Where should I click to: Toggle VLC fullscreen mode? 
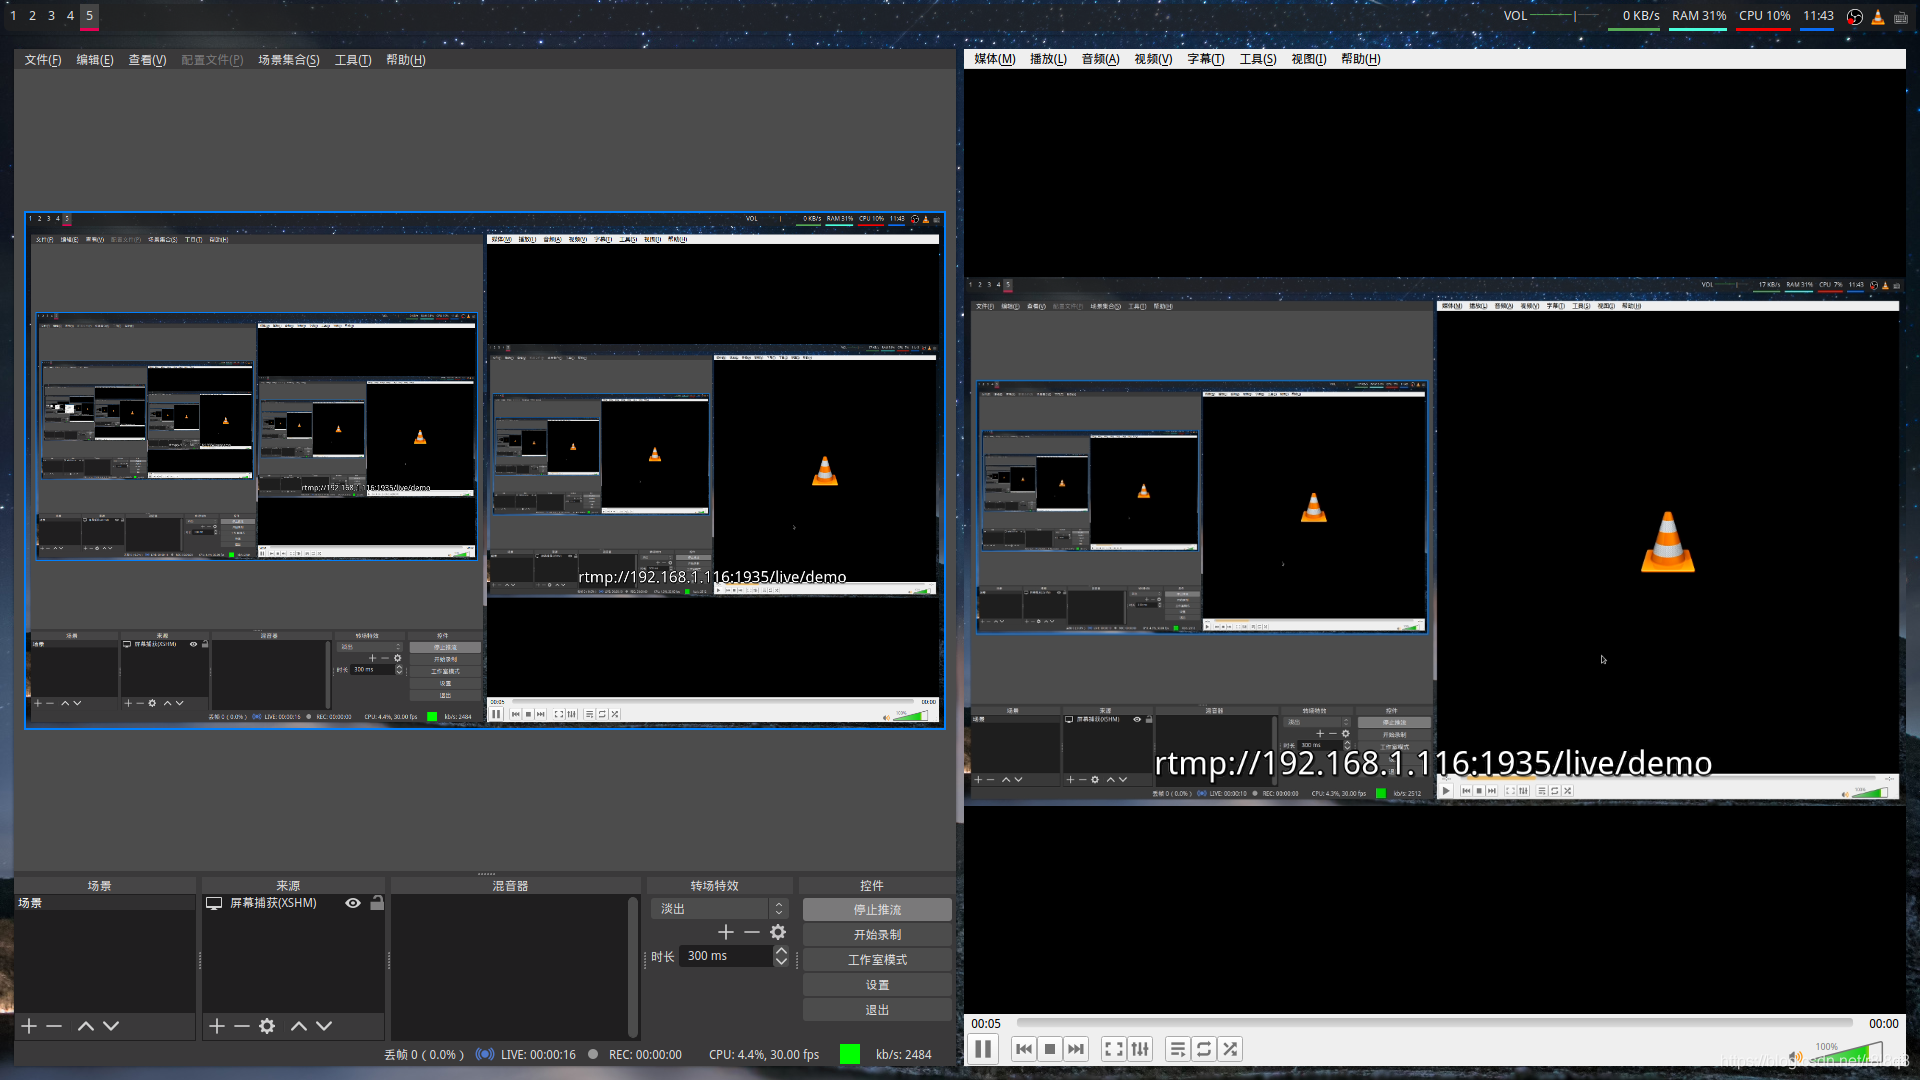point(1113,1049)
